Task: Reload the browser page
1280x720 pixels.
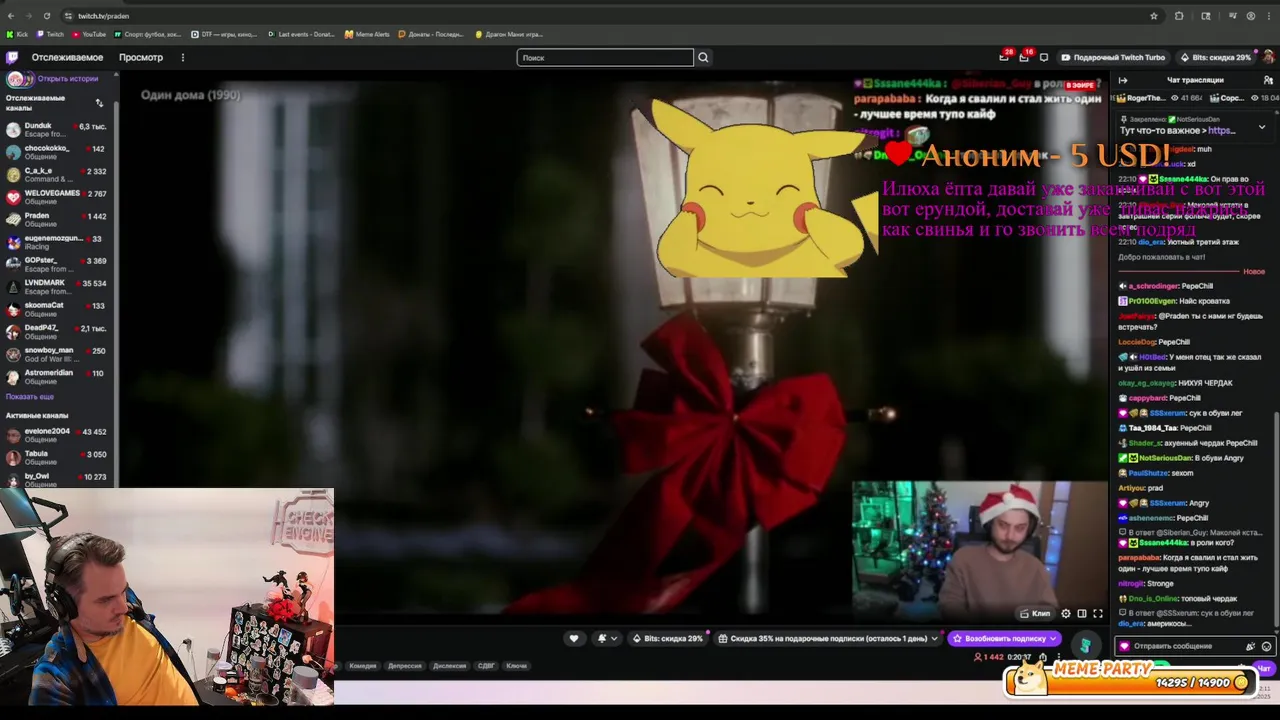Action: coord(47,16)
